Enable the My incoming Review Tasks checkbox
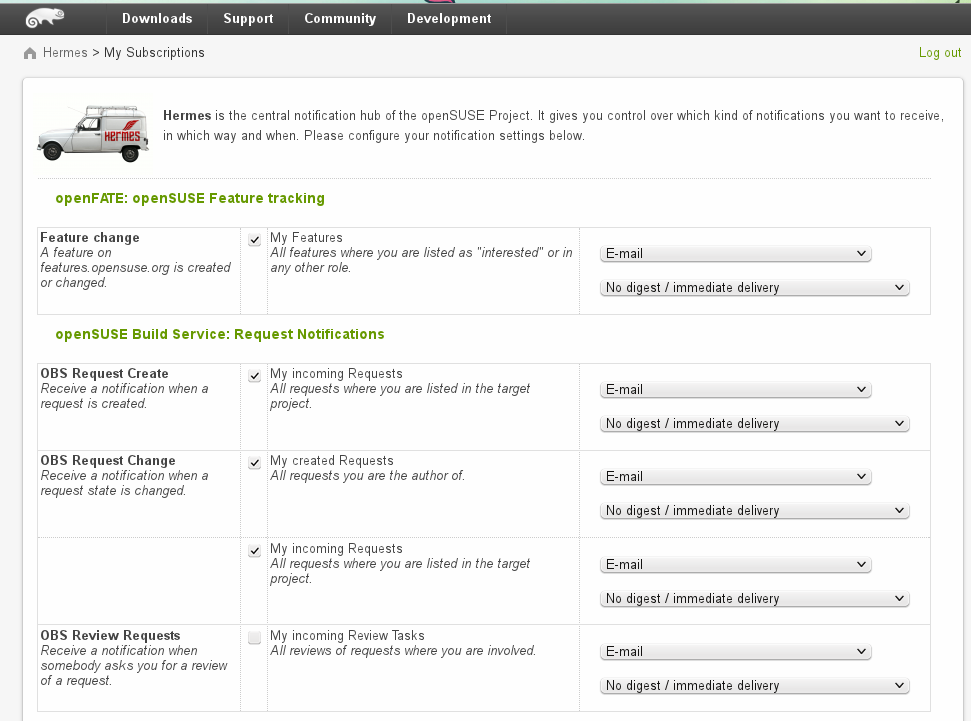971x721 pixels. (255, 637)
